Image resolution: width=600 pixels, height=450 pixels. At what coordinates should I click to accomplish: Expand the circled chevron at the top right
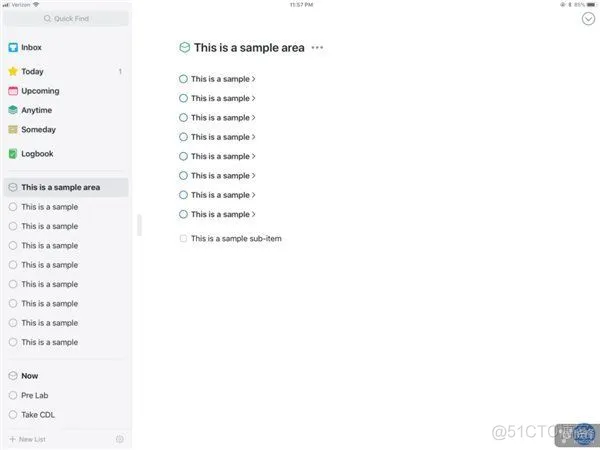[588, 18]
